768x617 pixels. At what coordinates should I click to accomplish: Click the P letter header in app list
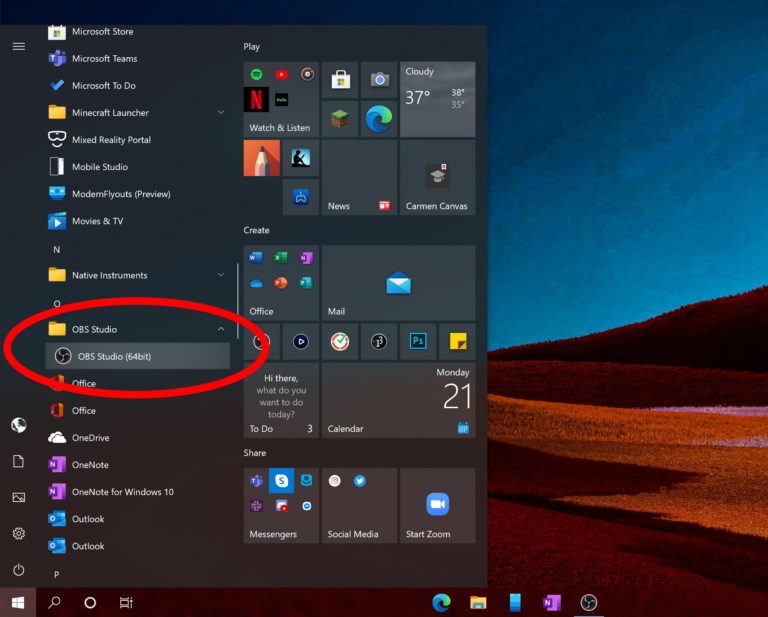point(57,574)
